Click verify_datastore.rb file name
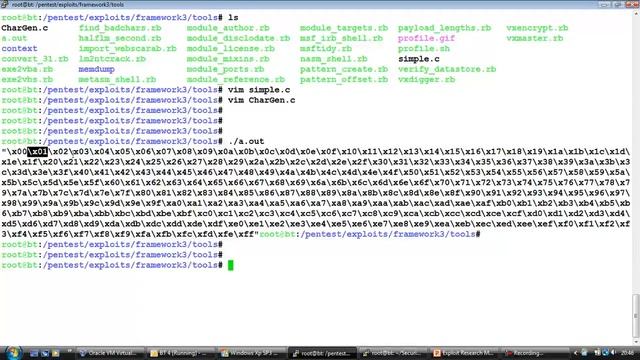Screen dimensions: 640x360 447,69
